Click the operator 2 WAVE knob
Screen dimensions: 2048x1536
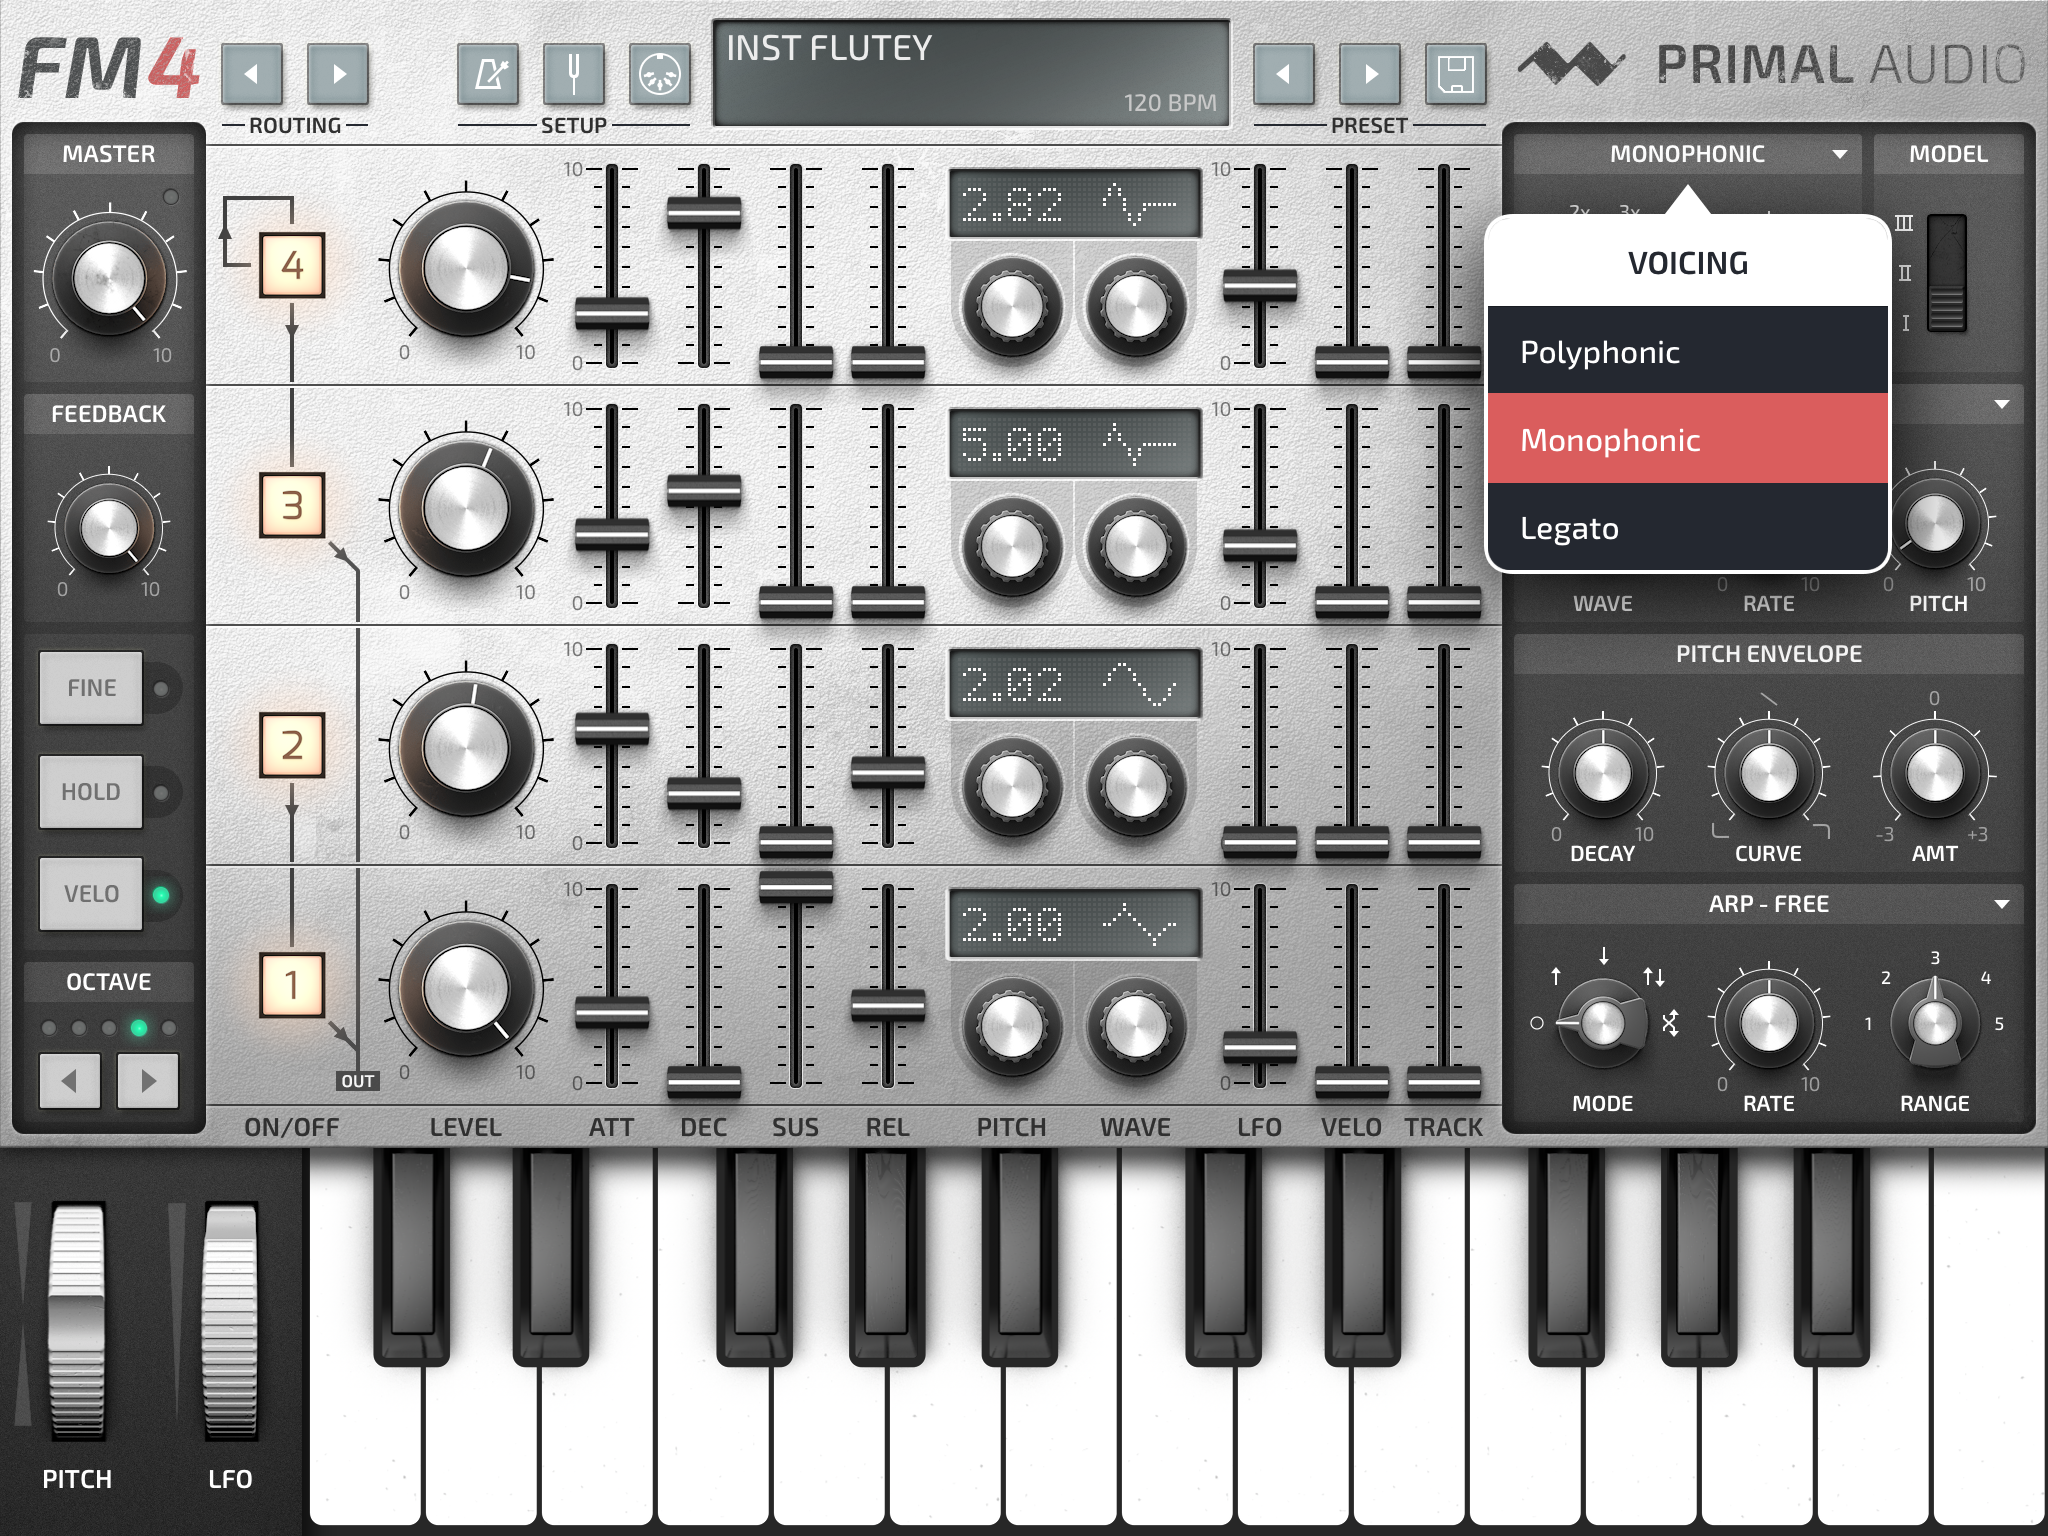tap(1136, 786)
